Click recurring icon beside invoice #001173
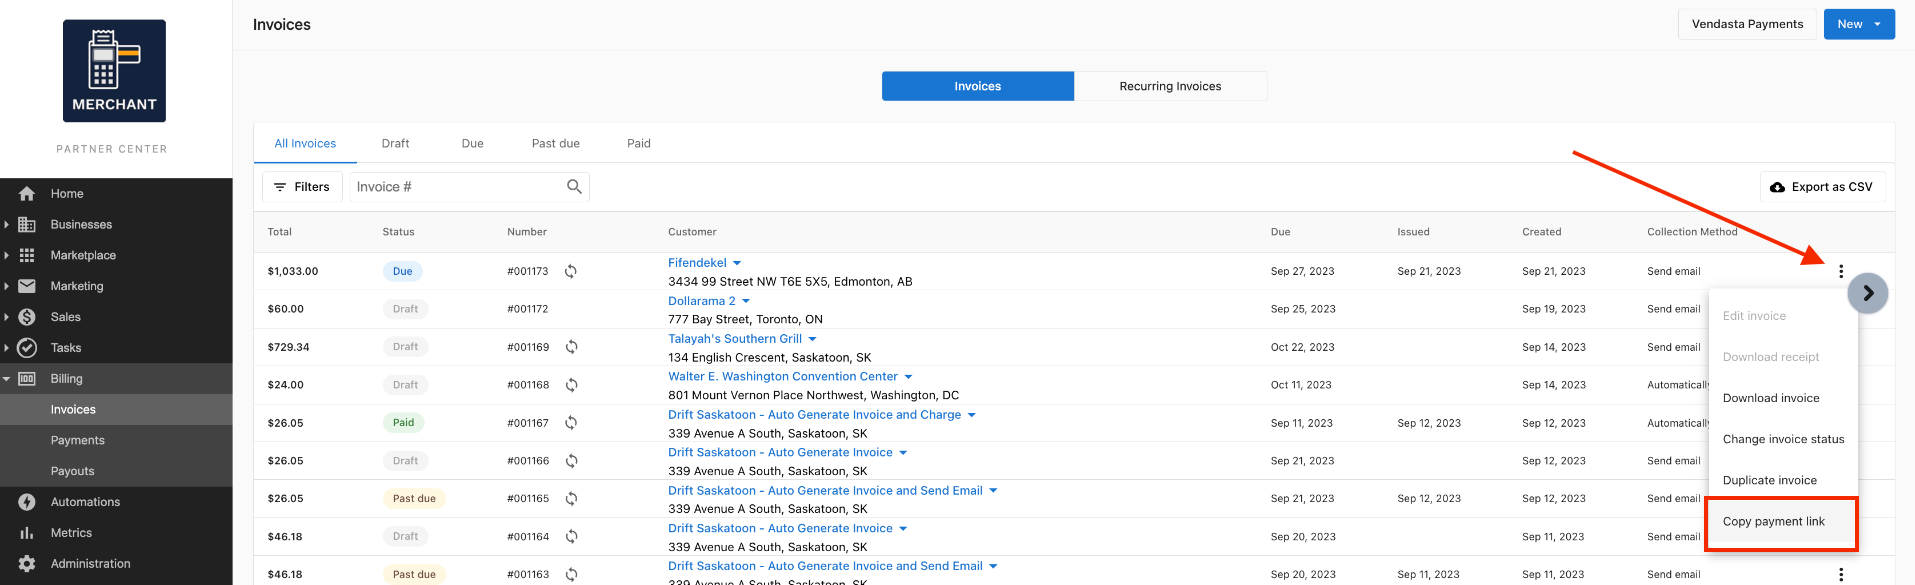This screenshot has width=1915, height=585. pos(571,271)
